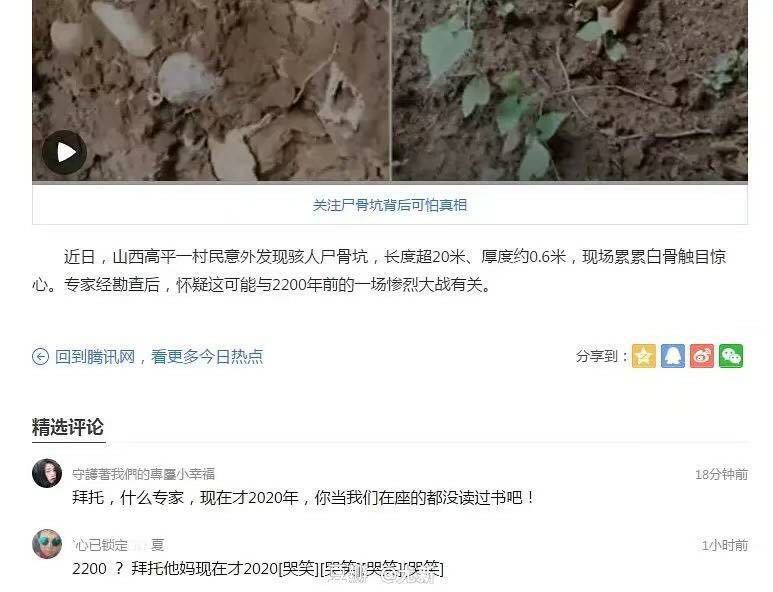Screen dimensions: 773x592
Task: Click the back arrow circle icon
Action: 40,356
